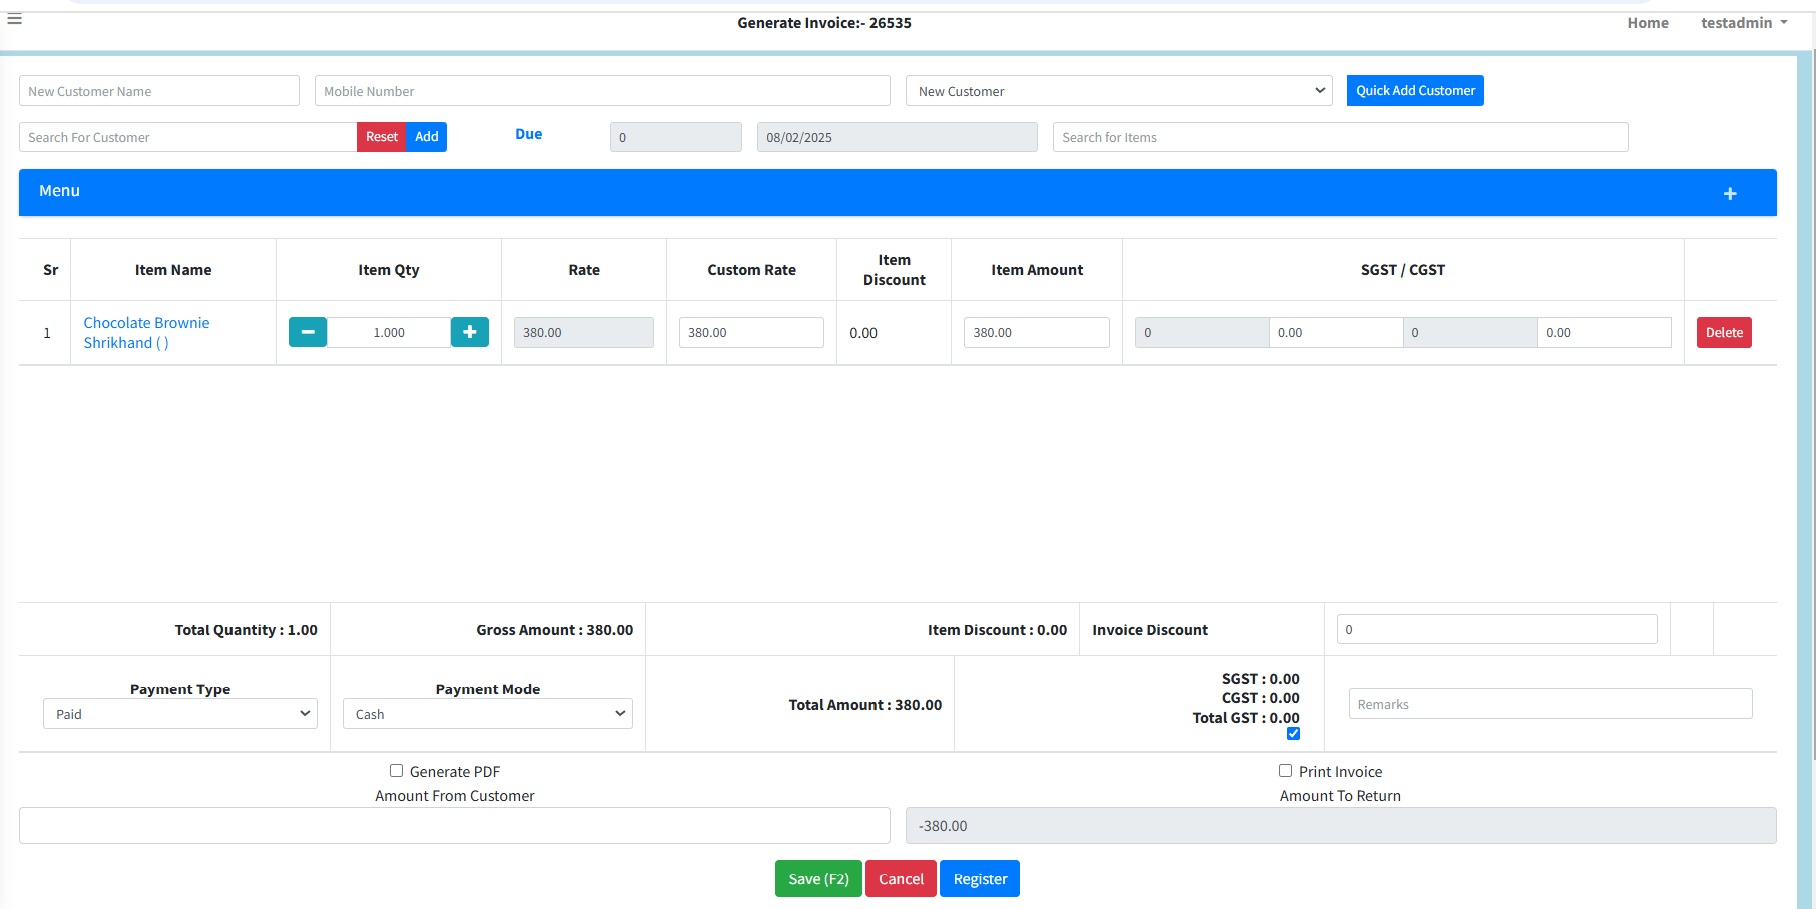Click the plus icon to increase item quantity
The height and width of the screenshot is (909, 1816).
coord(469,332)
